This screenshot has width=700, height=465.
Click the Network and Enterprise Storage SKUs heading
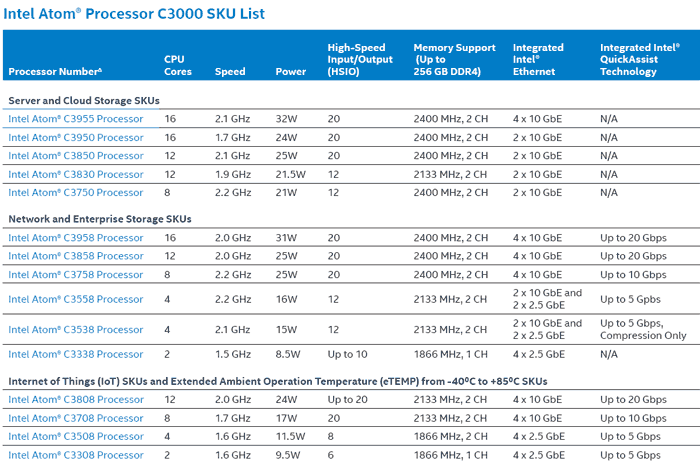pyautogui.click(x=98, y=218)
